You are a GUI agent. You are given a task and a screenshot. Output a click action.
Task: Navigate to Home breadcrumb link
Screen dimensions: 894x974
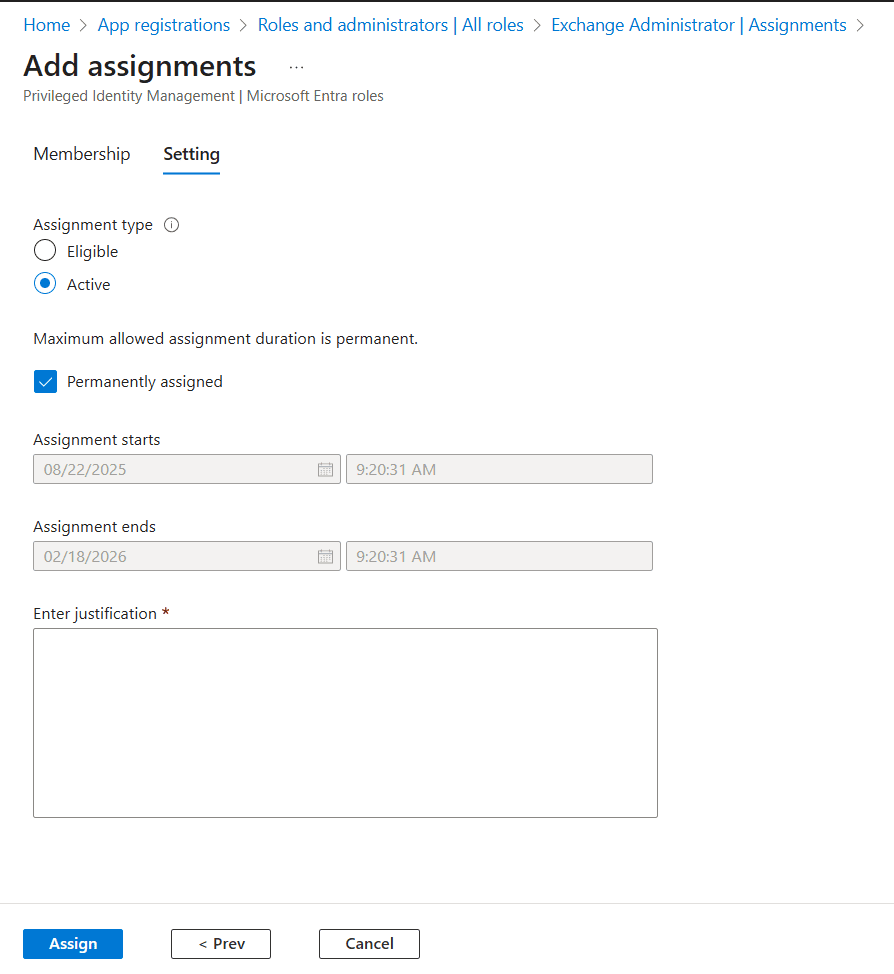47,25
